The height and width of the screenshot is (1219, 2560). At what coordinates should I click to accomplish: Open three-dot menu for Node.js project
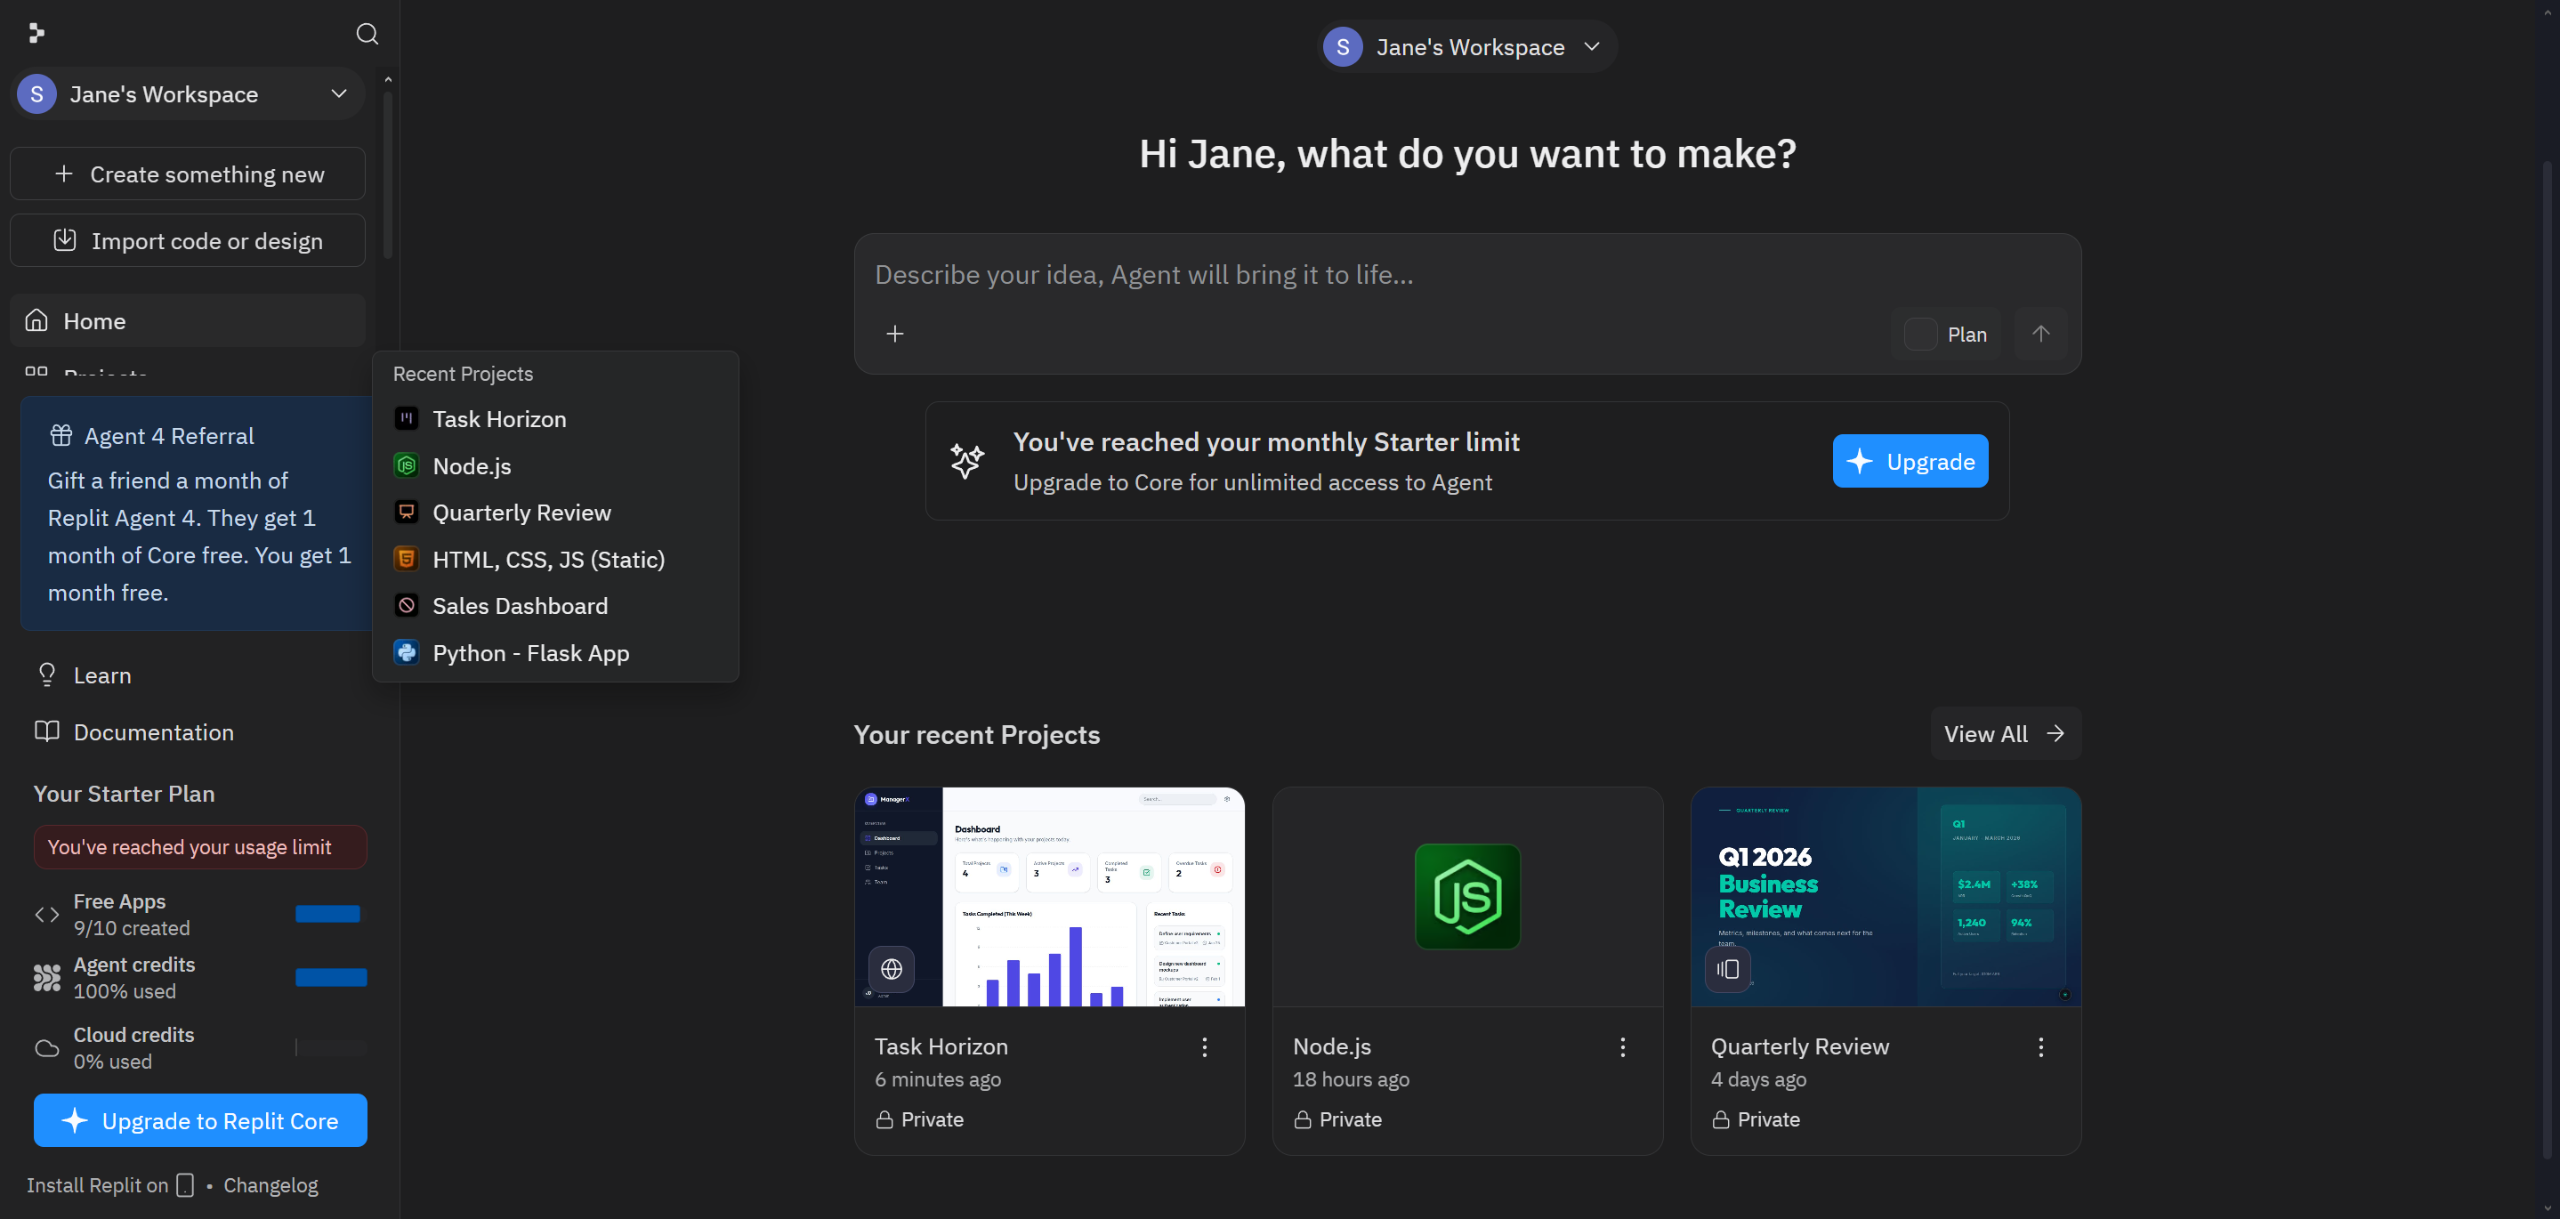pyautogui.click(x=1622, y=1047)
